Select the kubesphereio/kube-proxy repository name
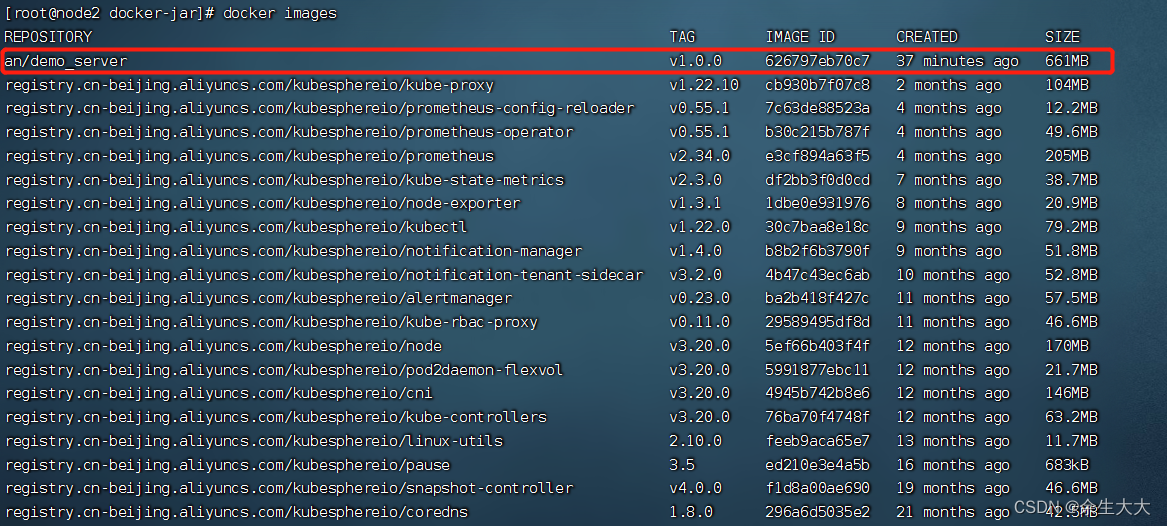This screenshot has width=1167, height=526. click(x=249, y=85)
